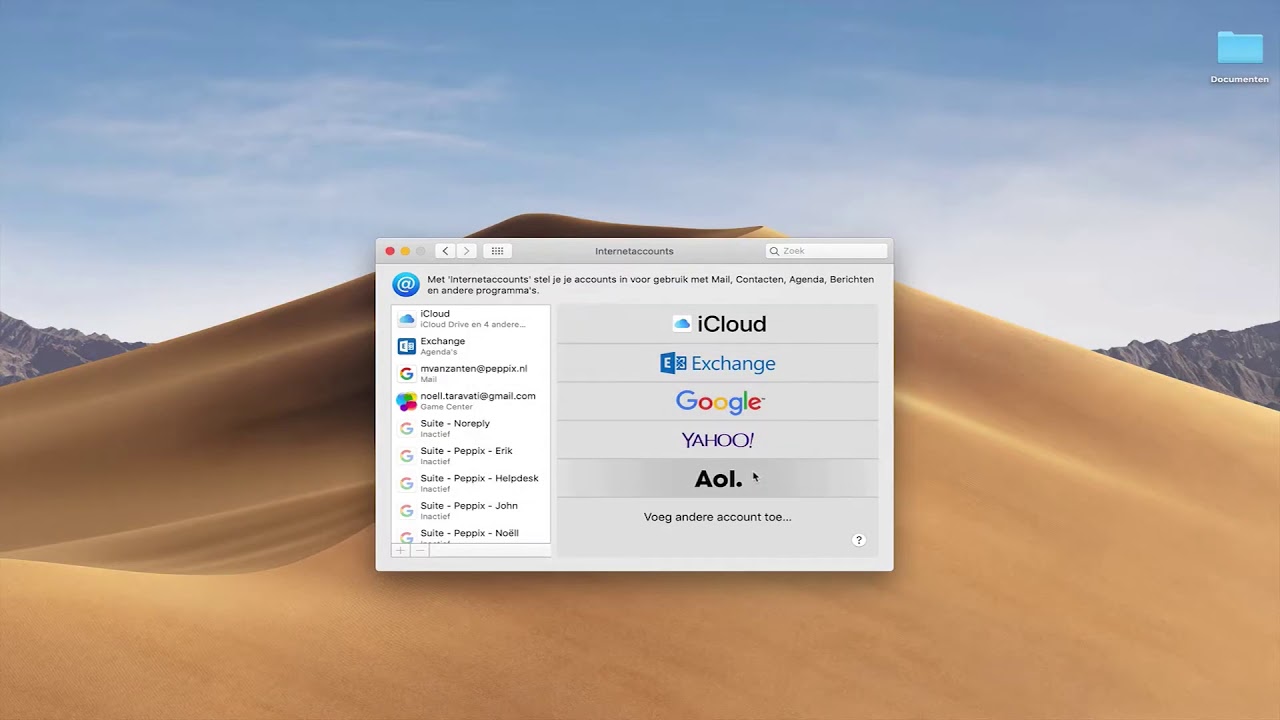Click the Game Center bubbles icon

(x=406, y=402)
